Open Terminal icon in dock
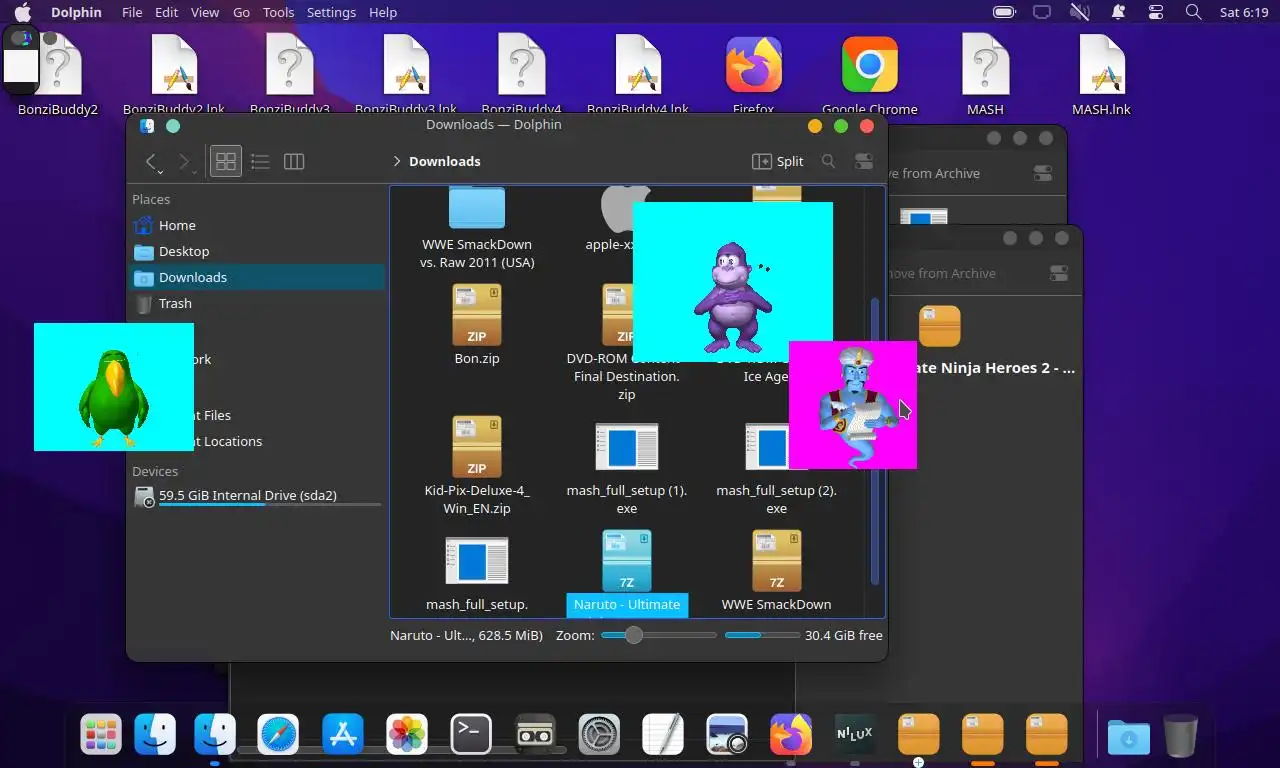Viewport: 1280px width, 768px height. (471, 735)
